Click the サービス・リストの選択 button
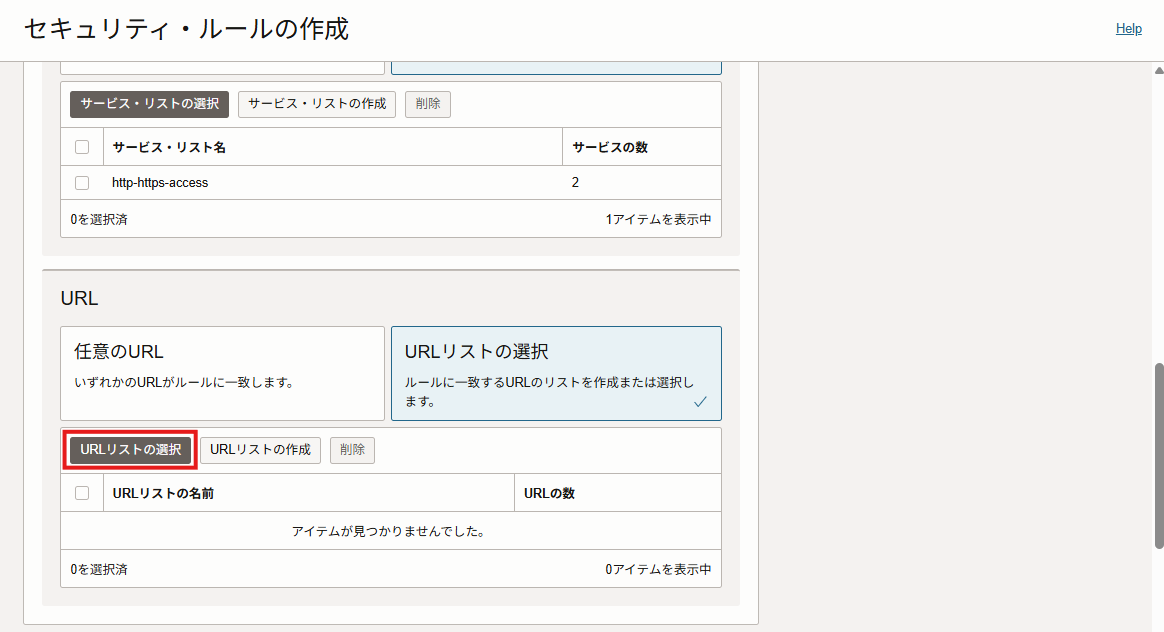This screenshot has width=1164, height=632. coord(149,104)
